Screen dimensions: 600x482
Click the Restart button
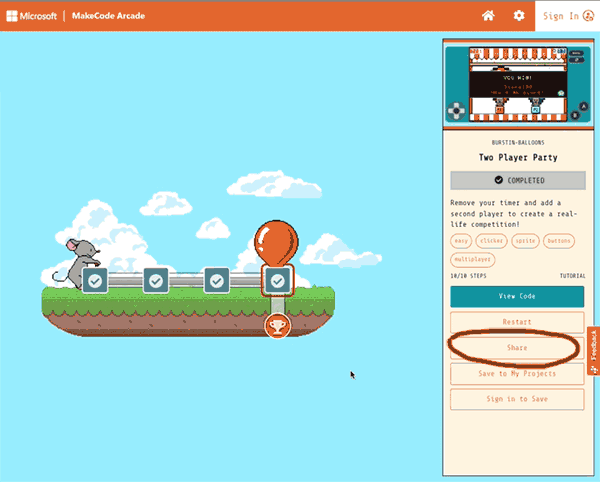click(x=517, y=322)
